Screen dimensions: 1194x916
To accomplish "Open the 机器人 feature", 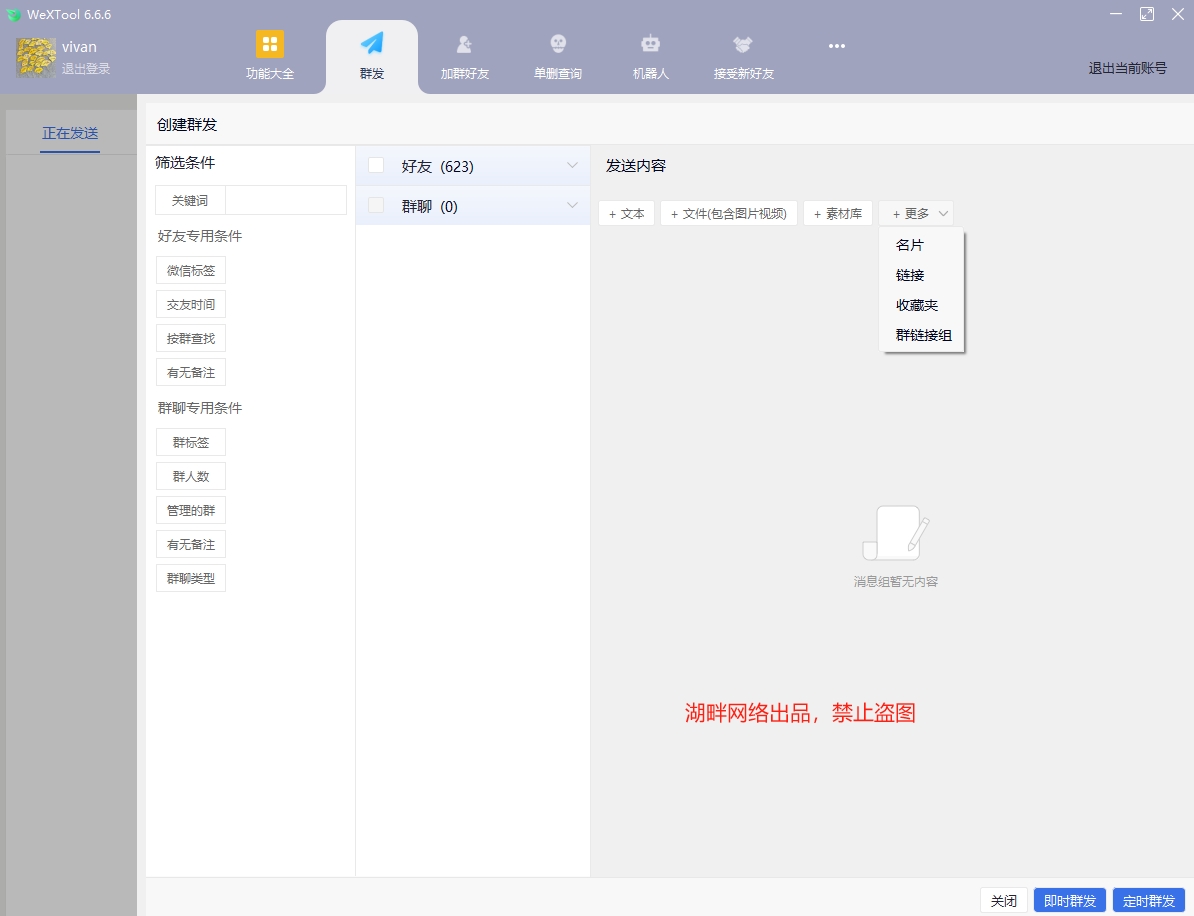I will 651,55.
